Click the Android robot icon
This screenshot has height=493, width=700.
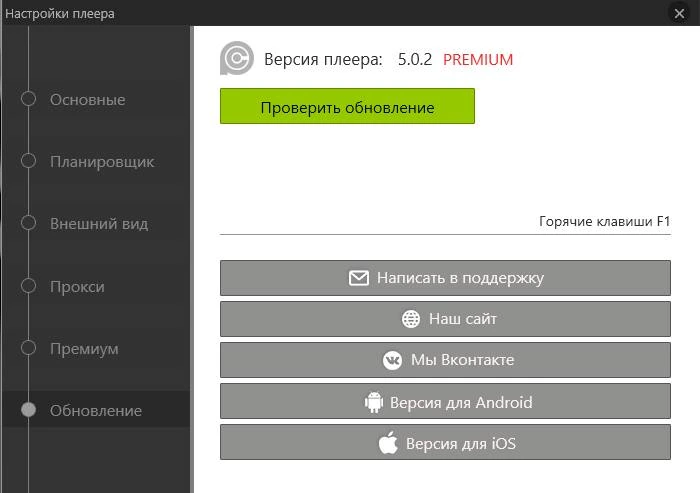click(374, 402)
